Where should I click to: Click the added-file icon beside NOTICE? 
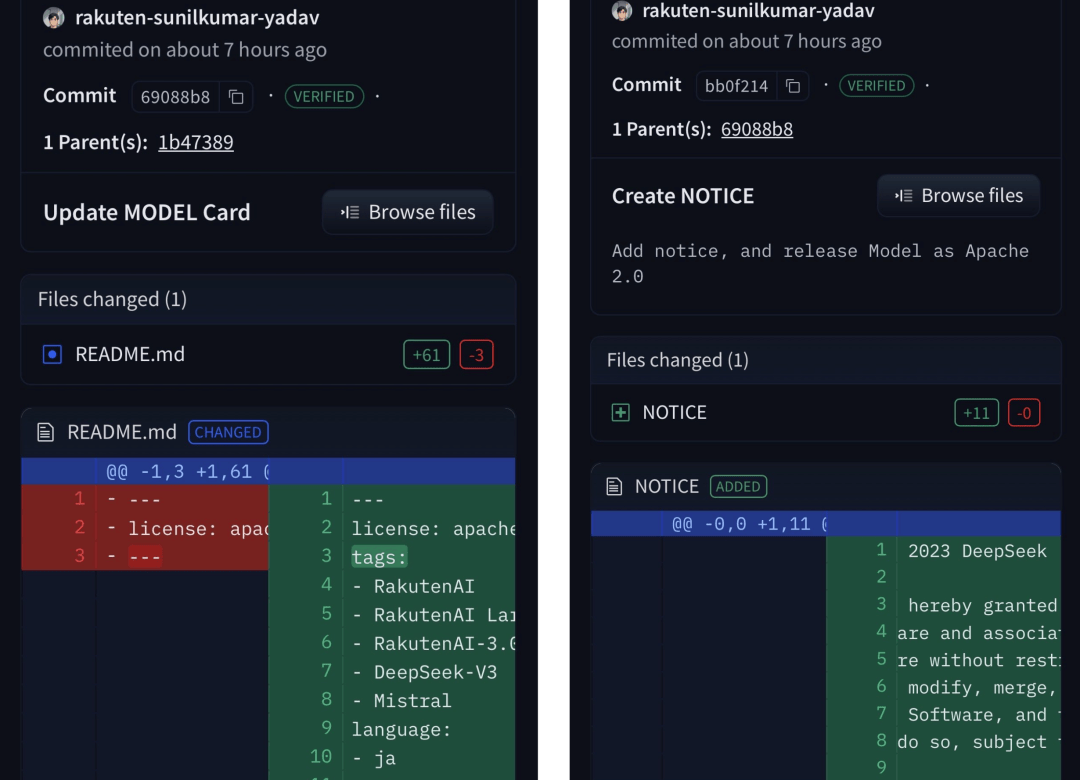coord(621,412)
